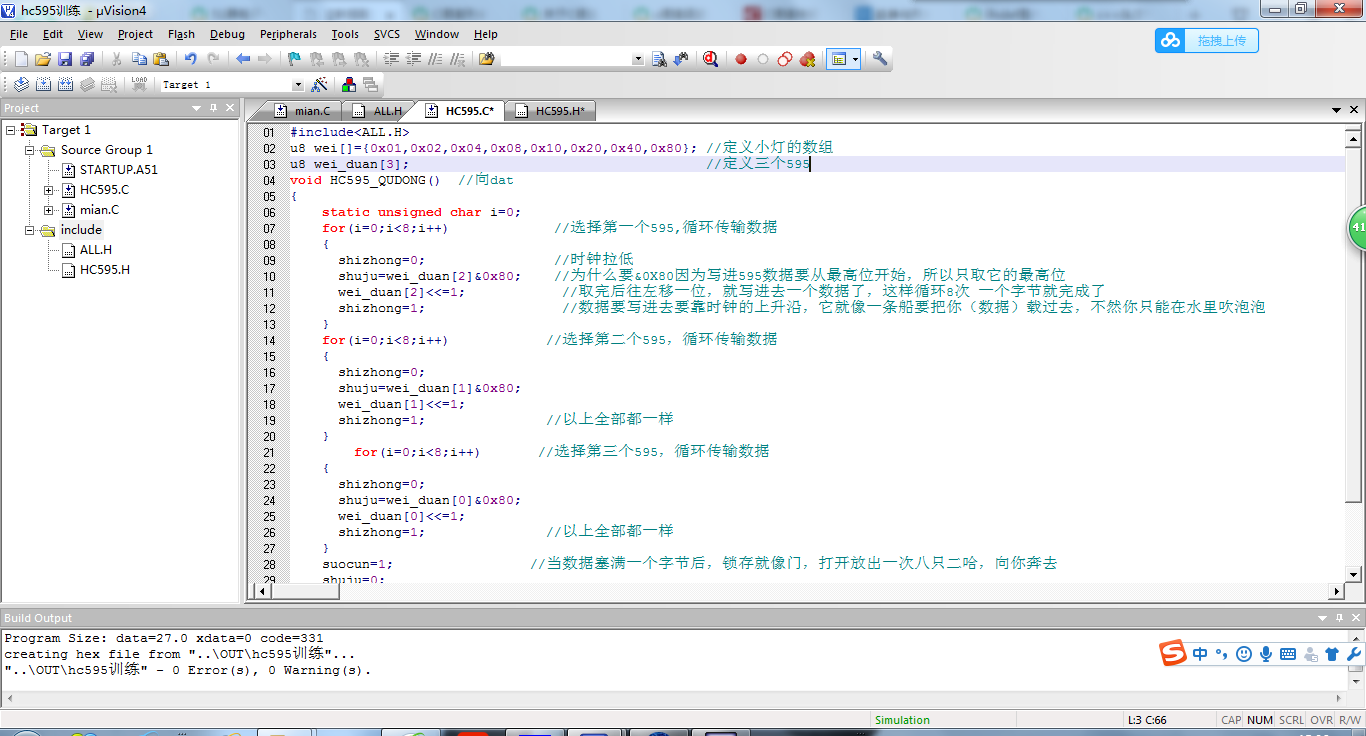Toggle IME punctuation mode button
The height and width of the screenshot is (736, 1366).
(1221, 654)
